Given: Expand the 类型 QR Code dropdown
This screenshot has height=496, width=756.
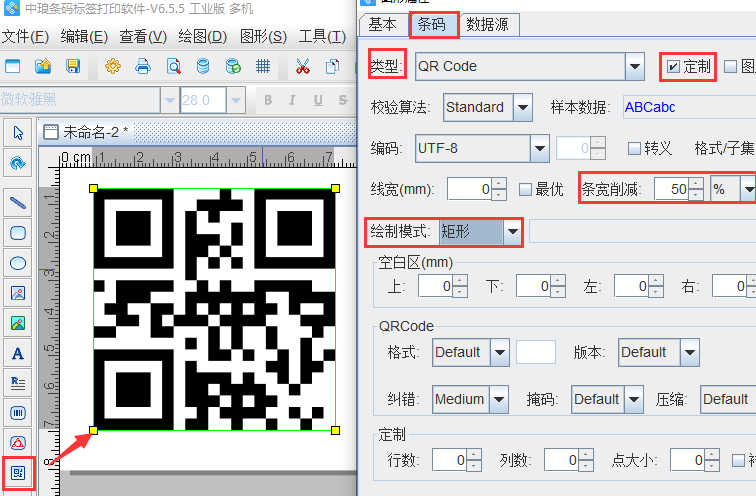Looking at the screenshot, I should pyautogui.click(x=634, y=67).
